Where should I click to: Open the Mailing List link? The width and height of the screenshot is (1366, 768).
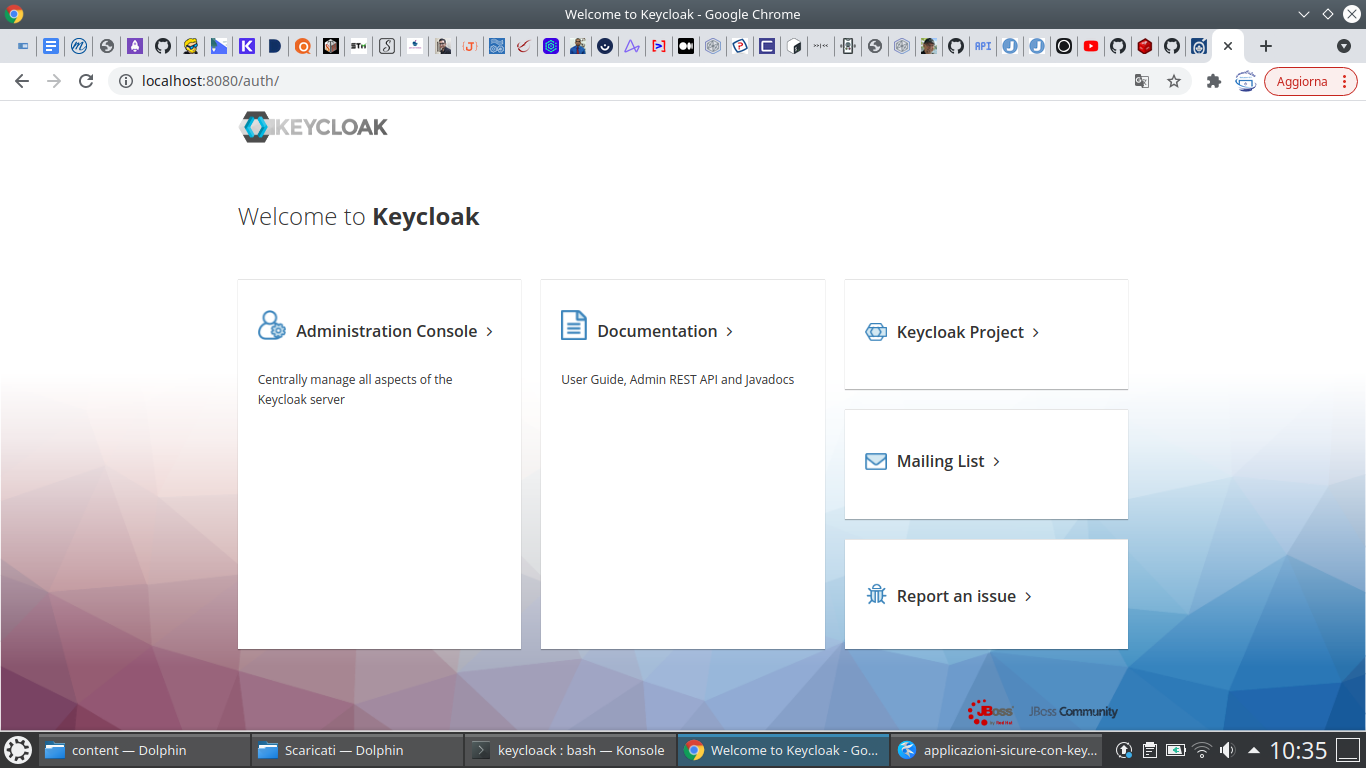click(x=940, y=461)
